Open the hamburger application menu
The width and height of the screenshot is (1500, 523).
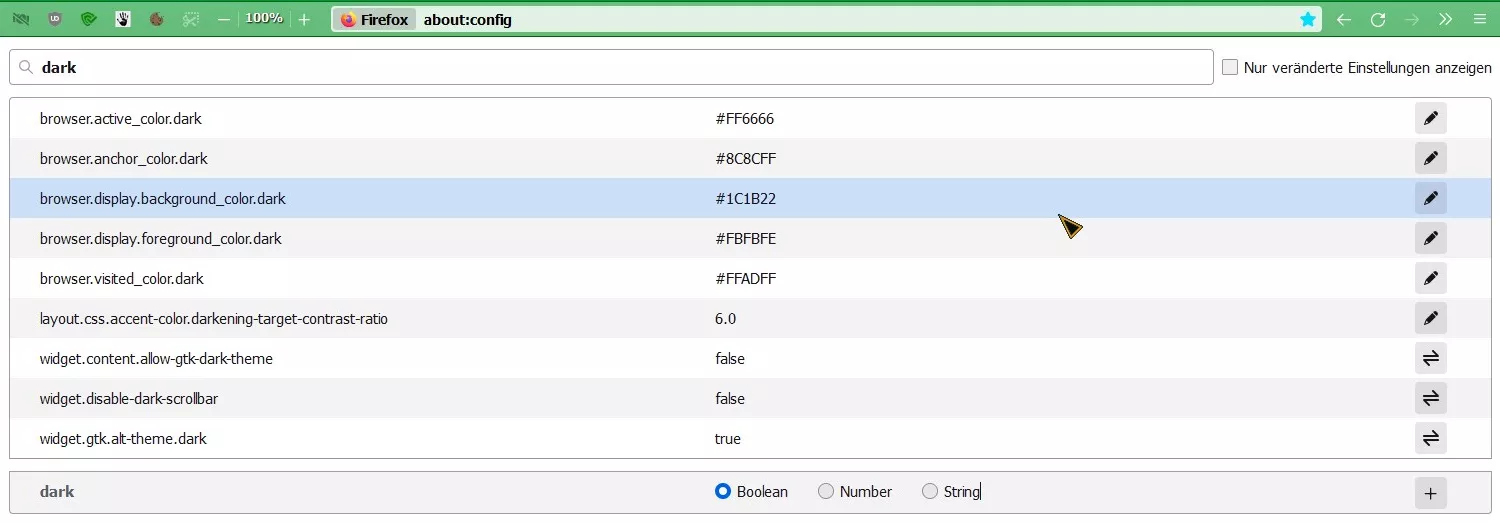[1480, 19]
